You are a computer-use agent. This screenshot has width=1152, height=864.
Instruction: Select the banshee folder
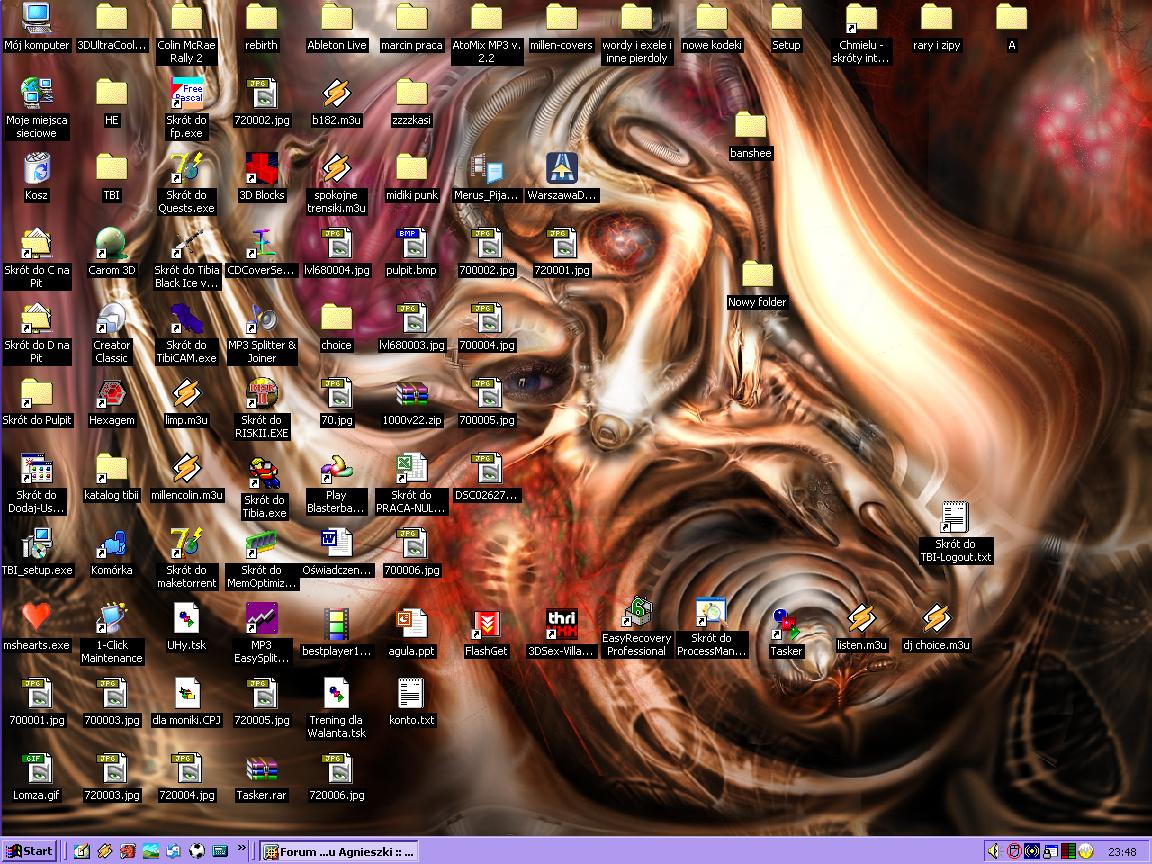pyautogui.click(x=750, y=127)
